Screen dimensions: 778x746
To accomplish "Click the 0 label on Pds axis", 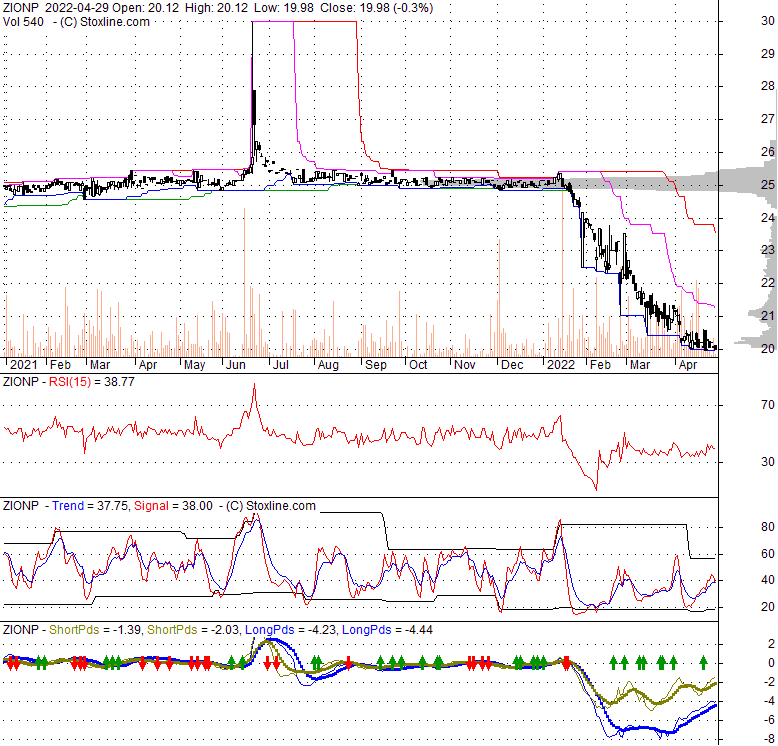I will click(x=771, y=663).
